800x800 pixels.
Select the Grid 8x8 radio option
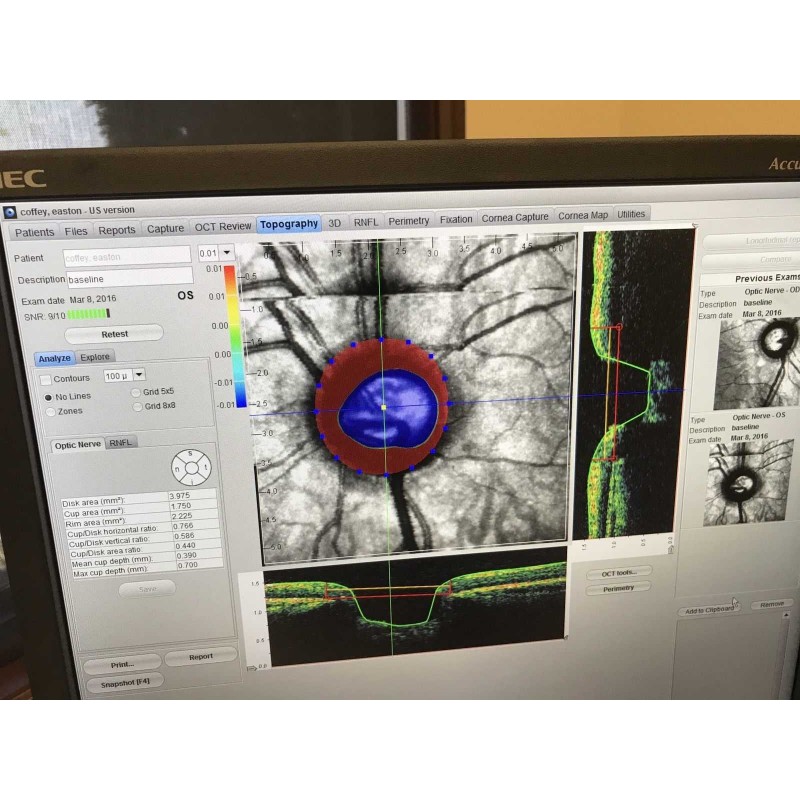[x=137, y=407]
